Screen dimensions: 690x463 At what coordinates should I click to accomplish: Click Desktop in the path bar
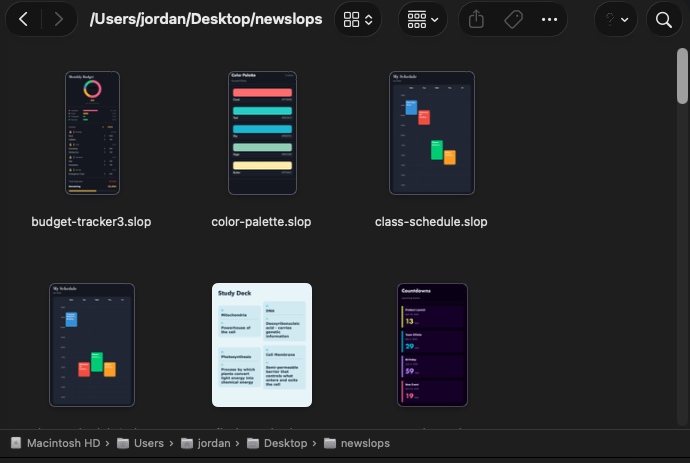[x=285, y=443]
